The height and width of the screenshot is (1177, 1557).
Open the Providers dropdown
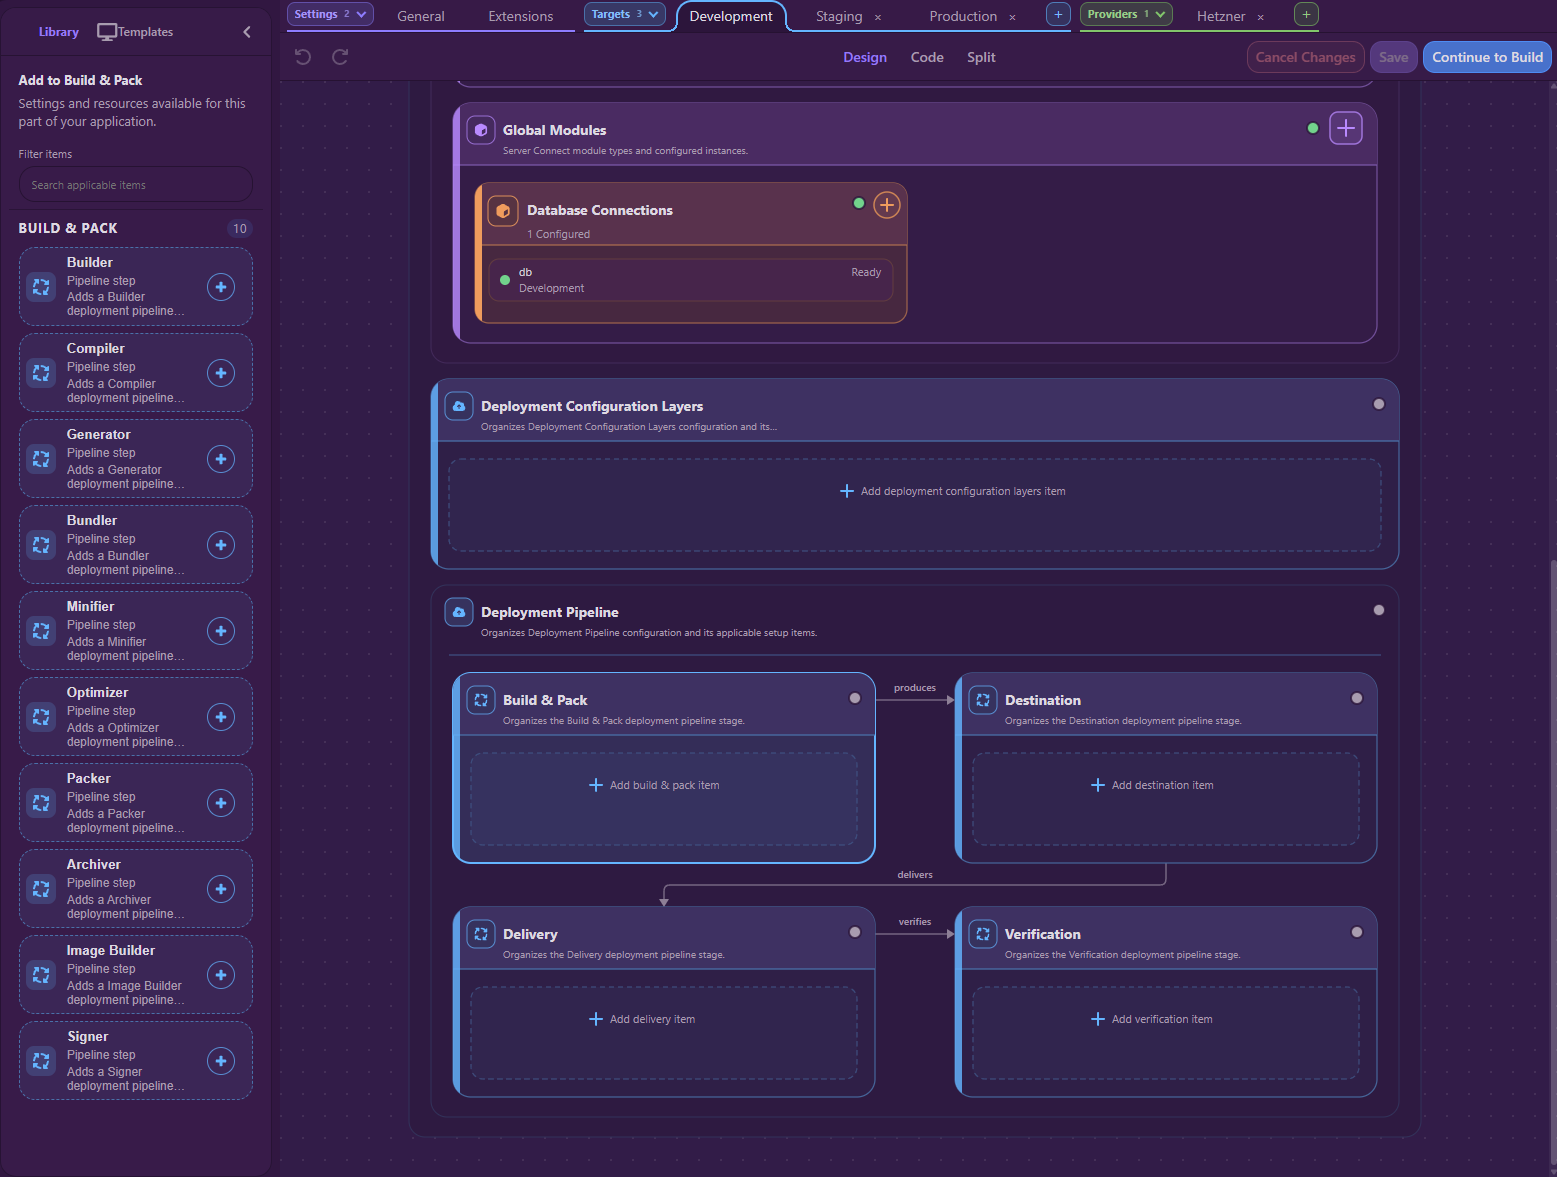1126,14
